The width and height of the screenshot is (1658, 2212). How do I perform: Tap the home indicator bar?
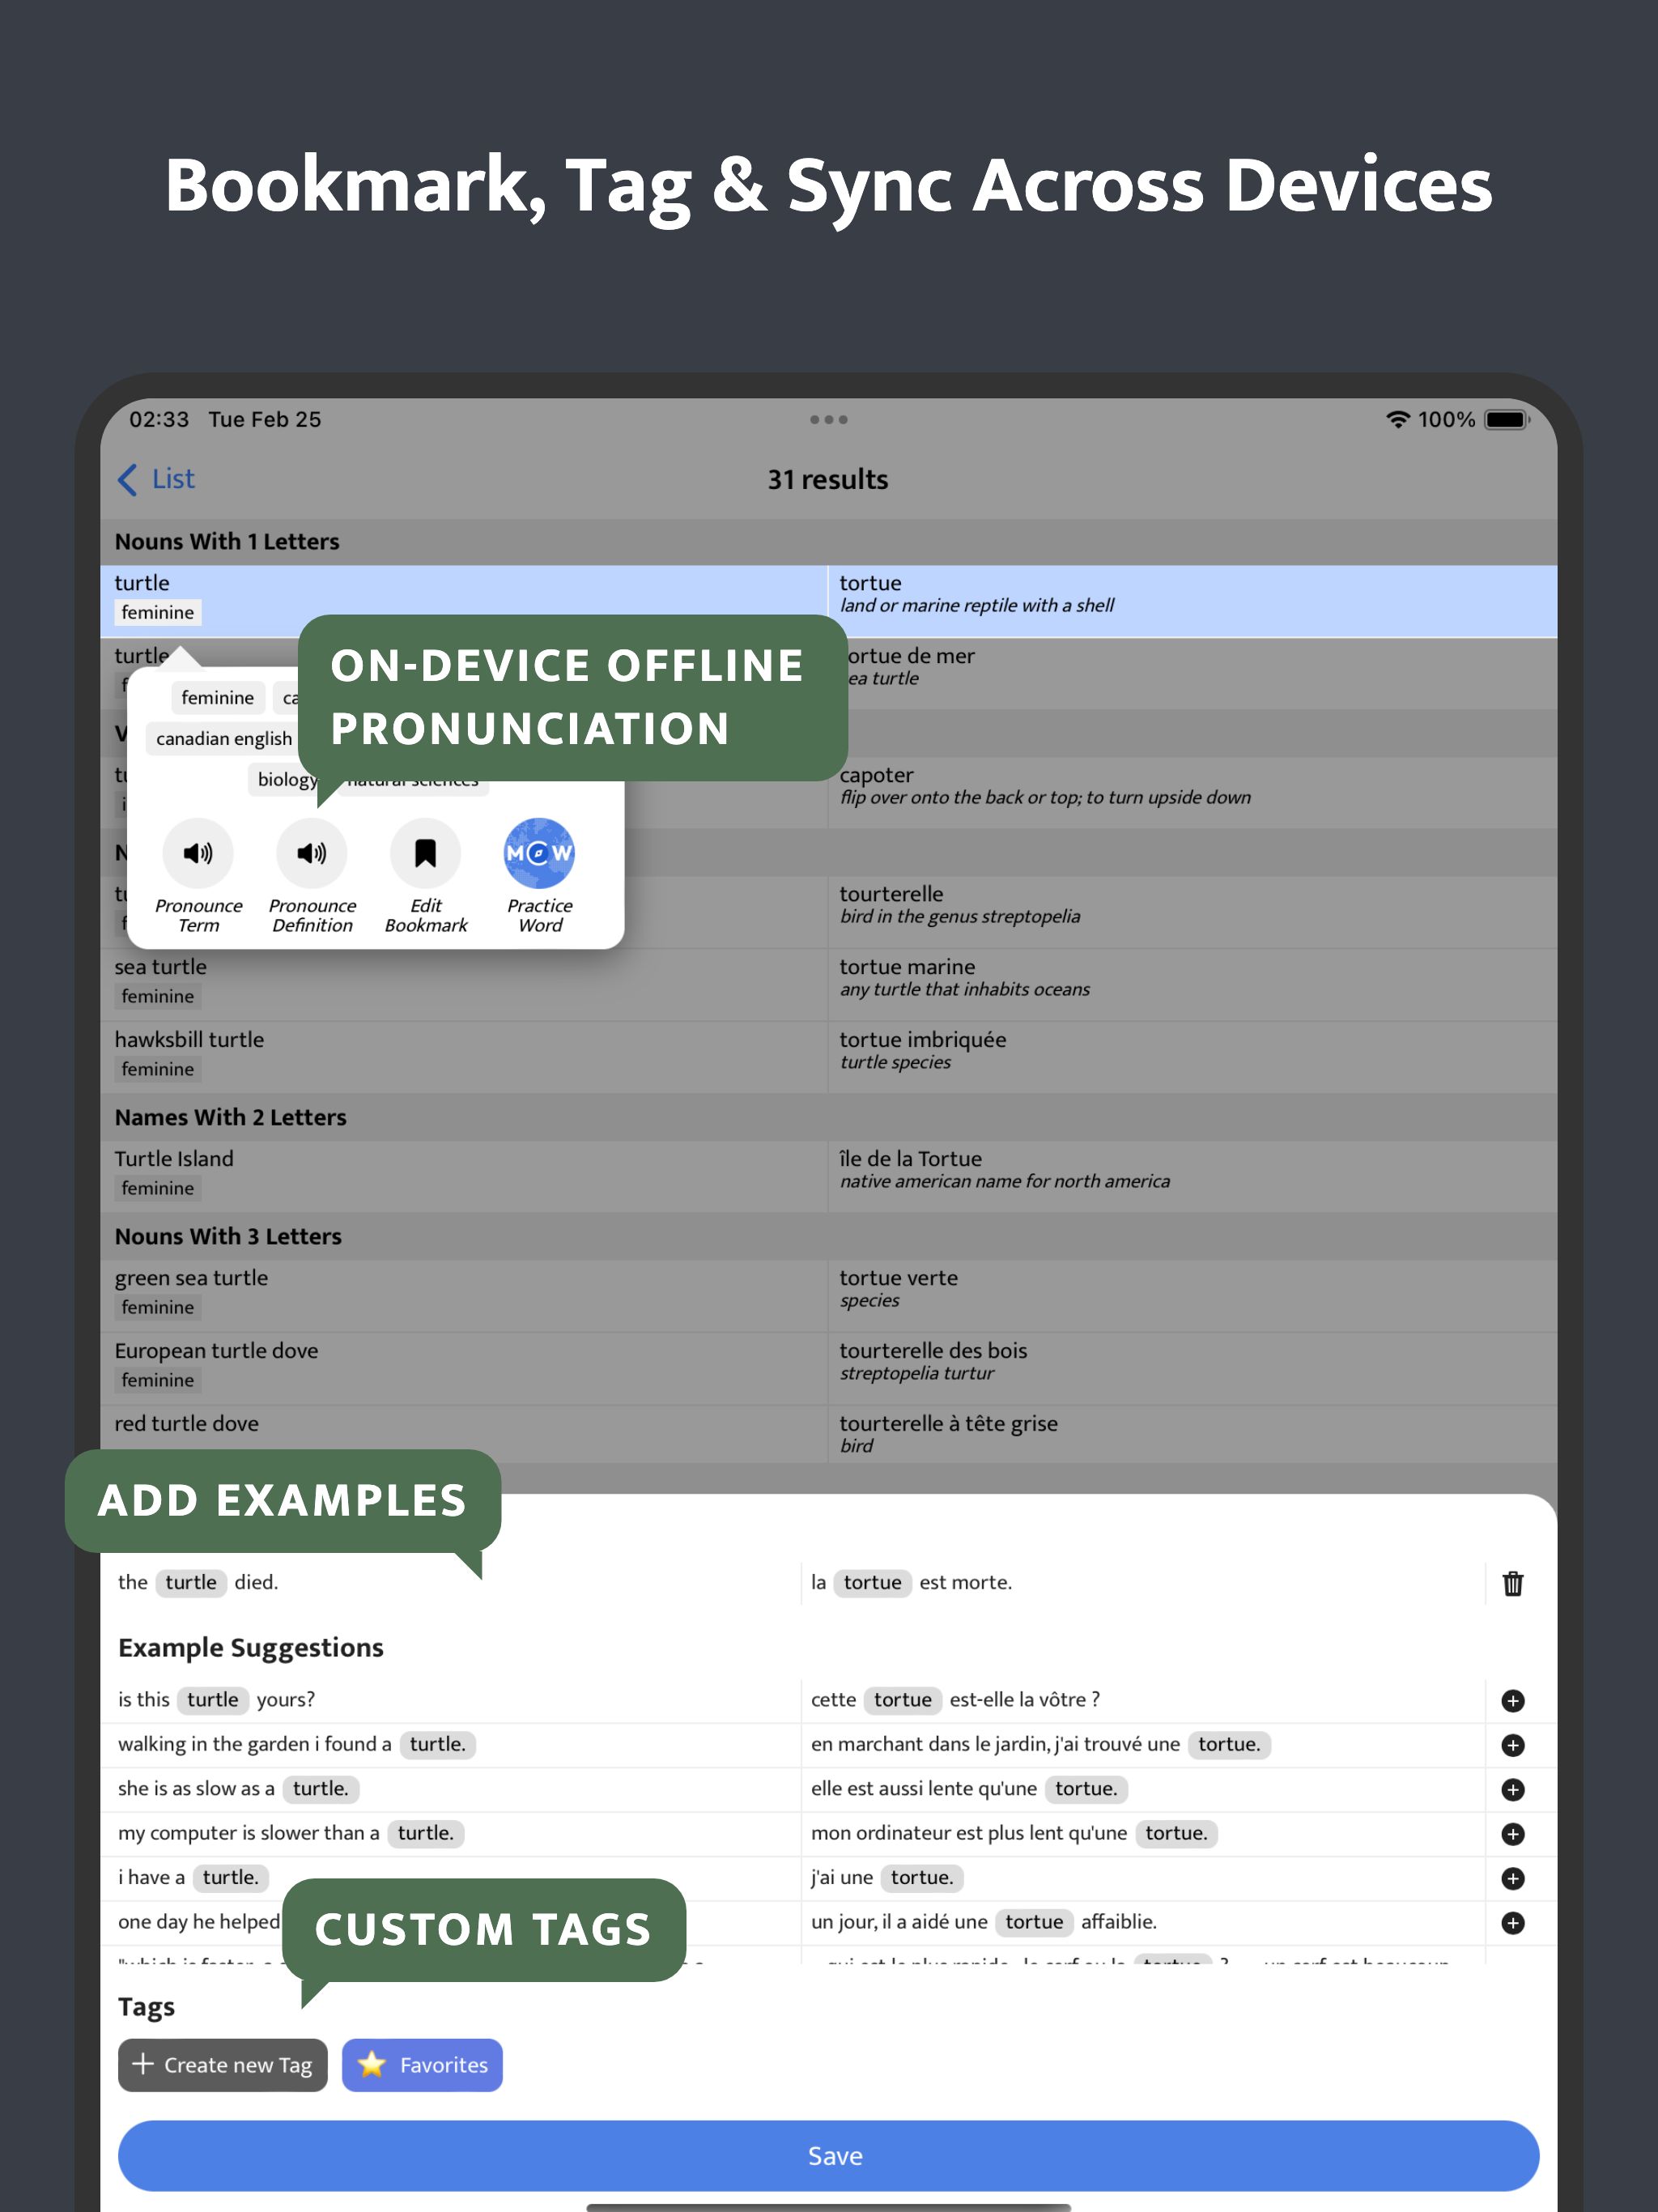click(829, 2206)
